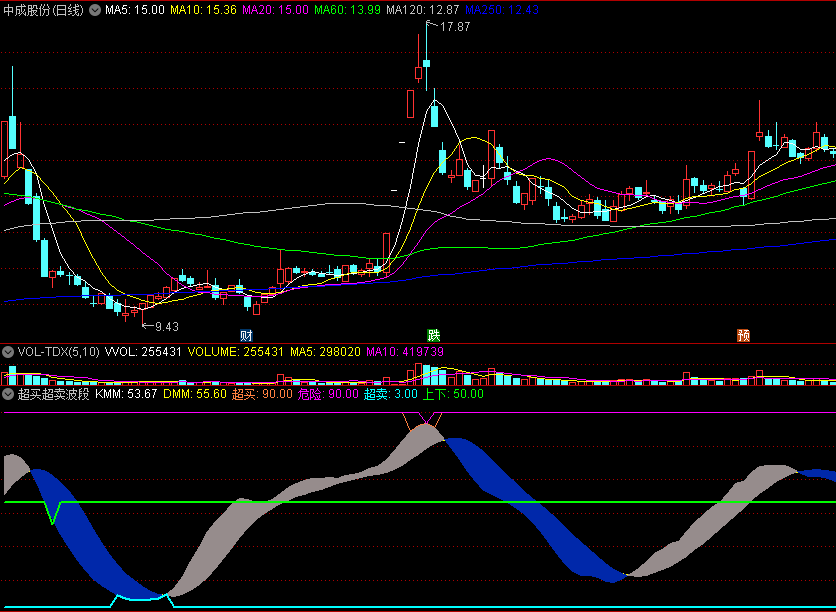836x612 pixels.
Task: Click the MA5: 15.00 label
Action: click(134, 10)
